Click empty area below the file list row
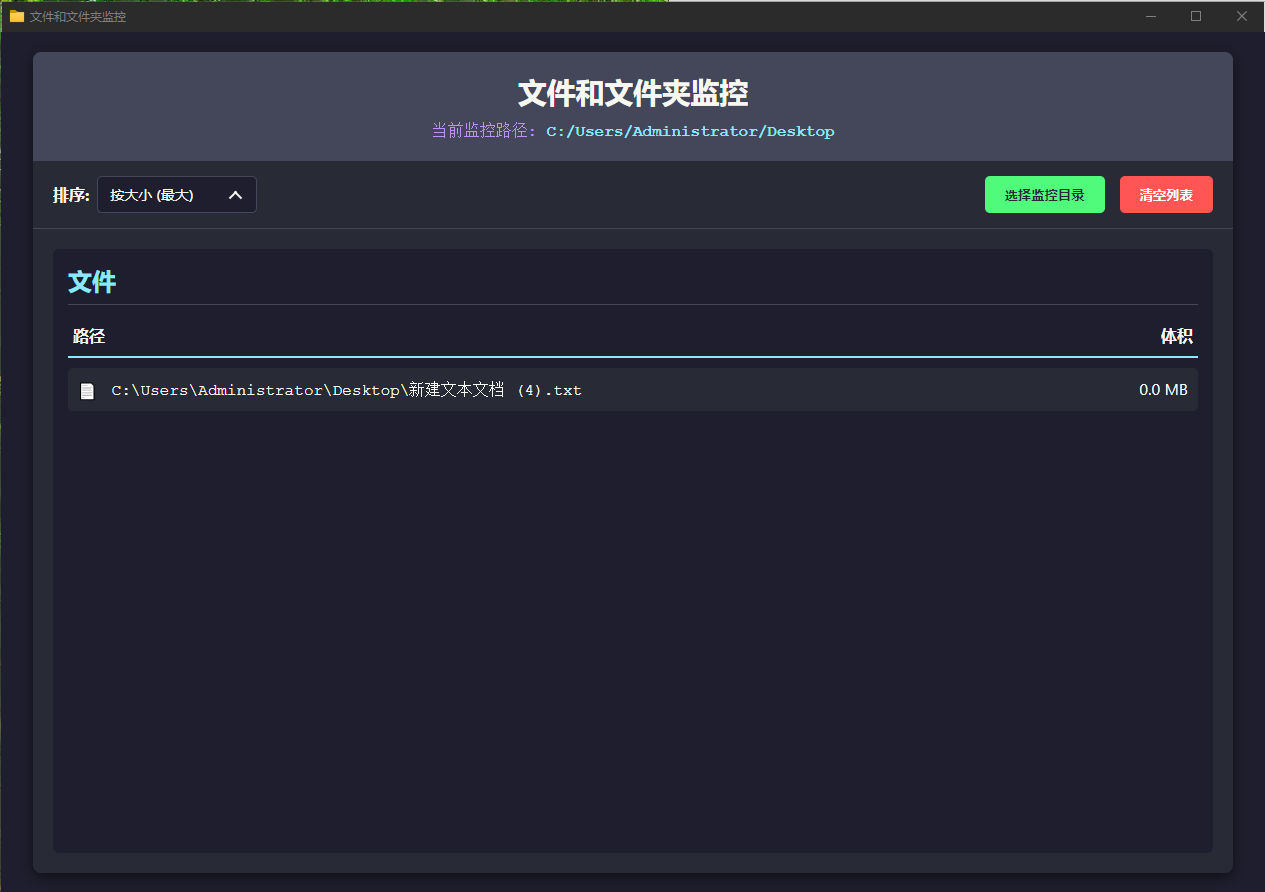 pyautogui.click(x=632, y=620)
